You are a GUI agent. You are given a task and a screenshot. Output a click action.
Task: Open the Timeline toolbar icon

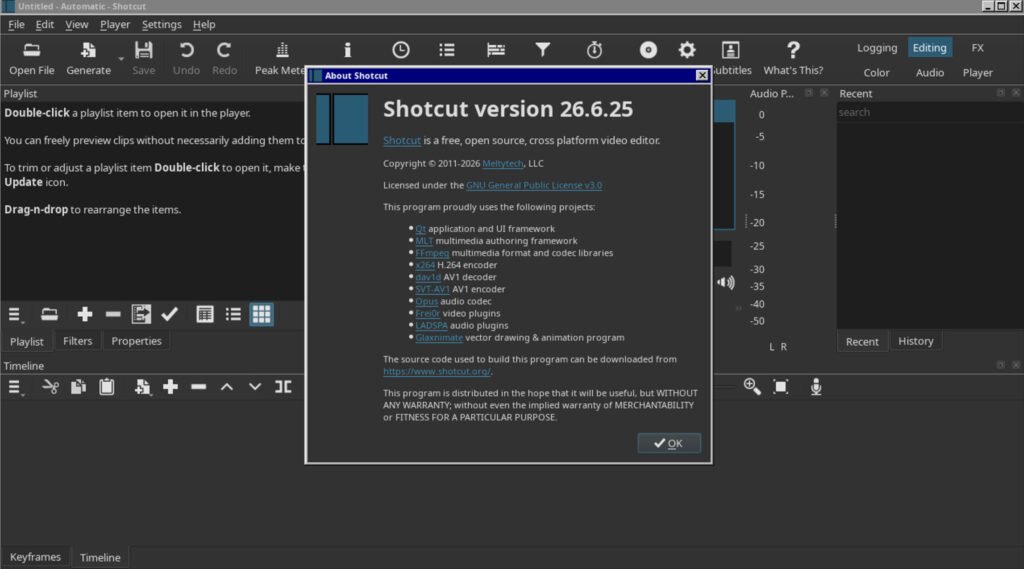coord(496,50)
